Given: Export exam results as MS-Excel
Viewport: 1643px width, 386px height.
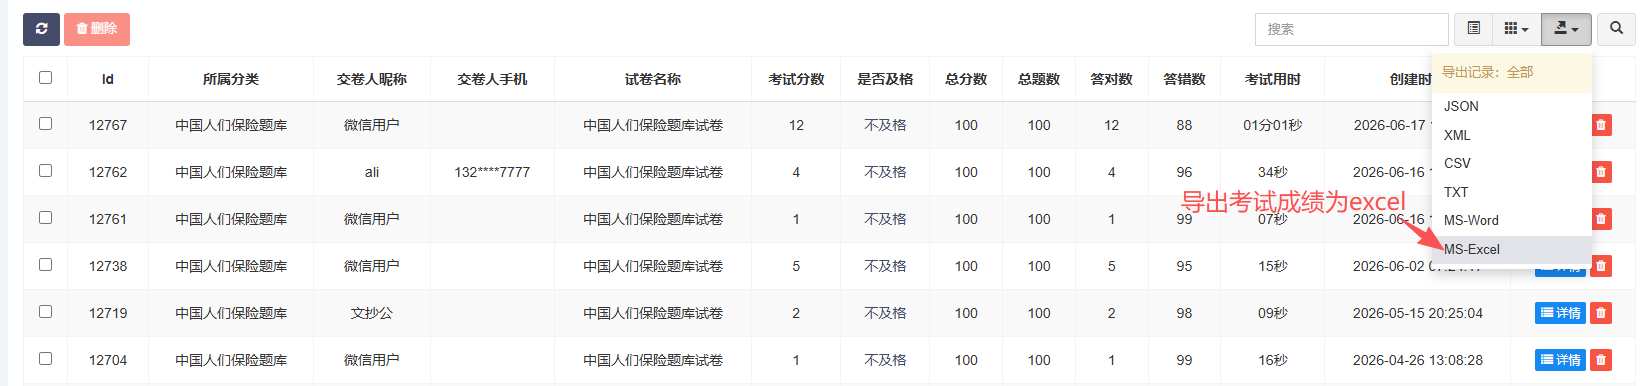Looking at the screenshot, I should coord(1511,249).
